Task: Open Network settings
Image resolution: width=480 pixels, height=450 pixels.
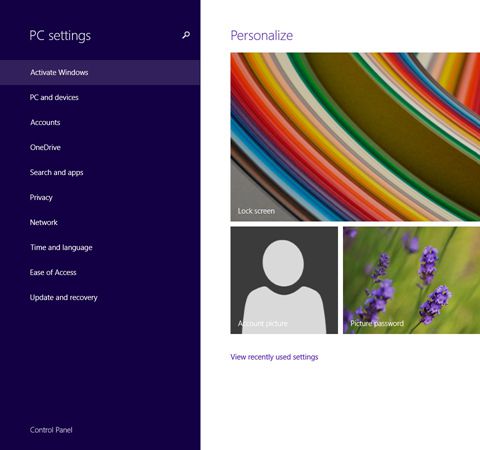Action: pos(100,222)
